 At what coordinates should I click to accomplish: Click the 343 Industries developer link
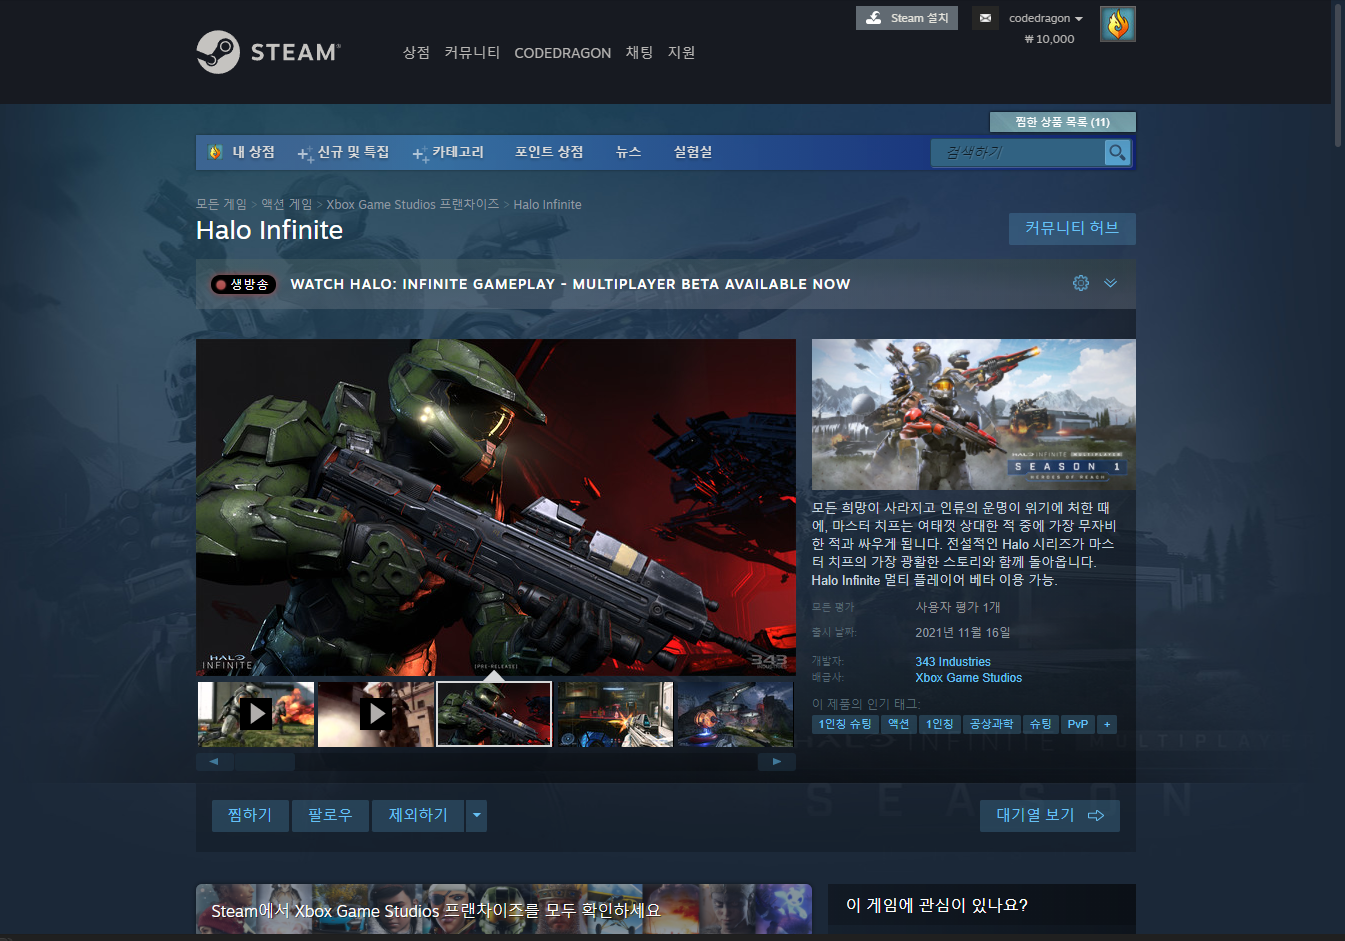[x=953, y=662]
